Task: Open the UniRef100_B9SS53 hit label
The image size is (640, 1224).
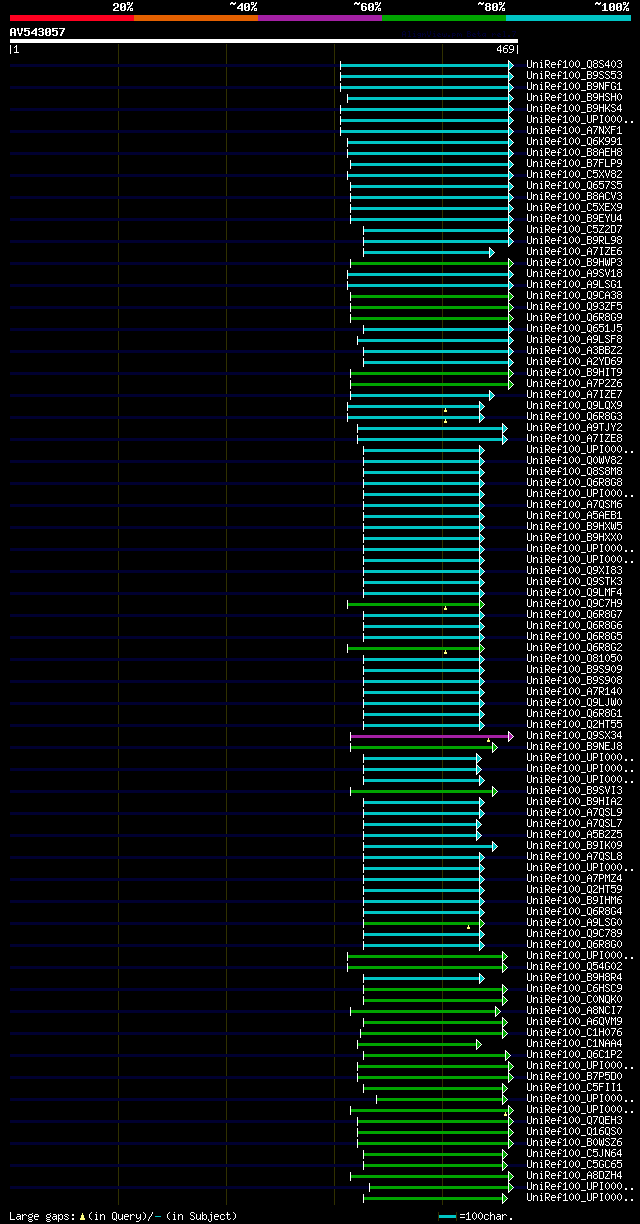Action: pos(574,75)
